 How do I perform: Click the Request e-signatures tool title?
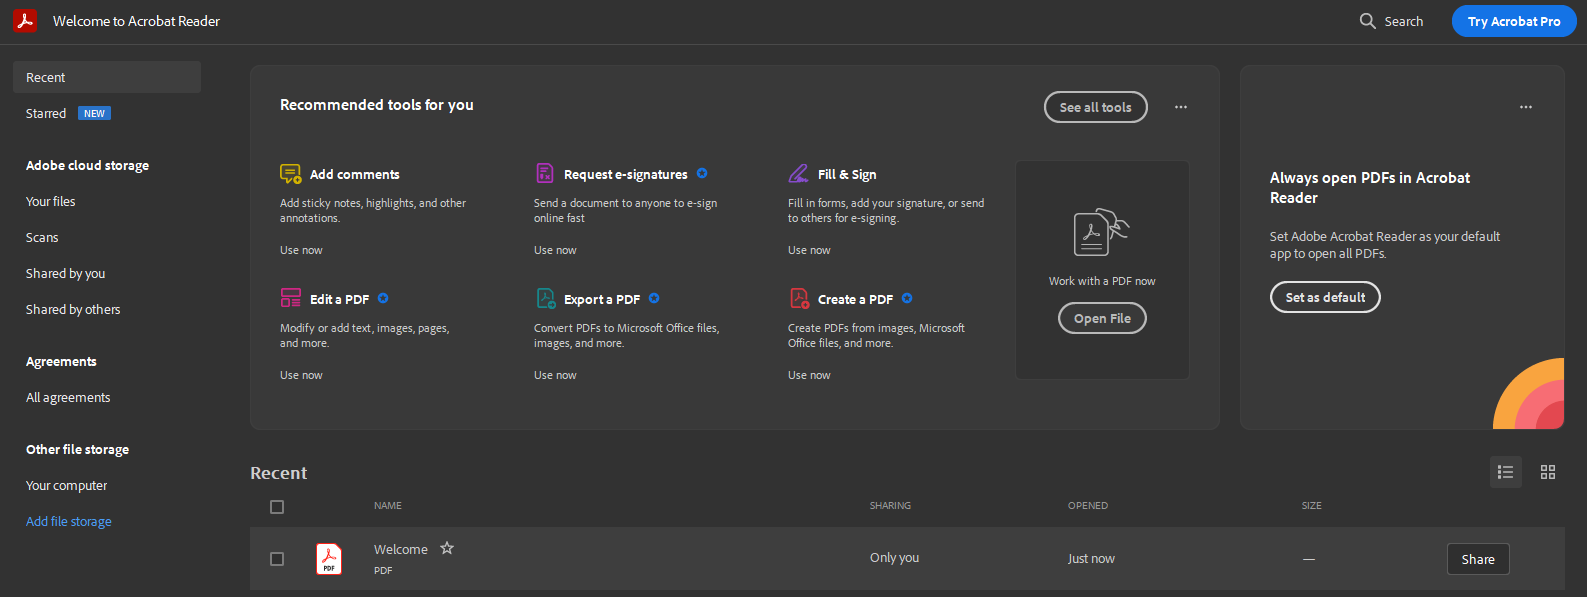point(626,174)
